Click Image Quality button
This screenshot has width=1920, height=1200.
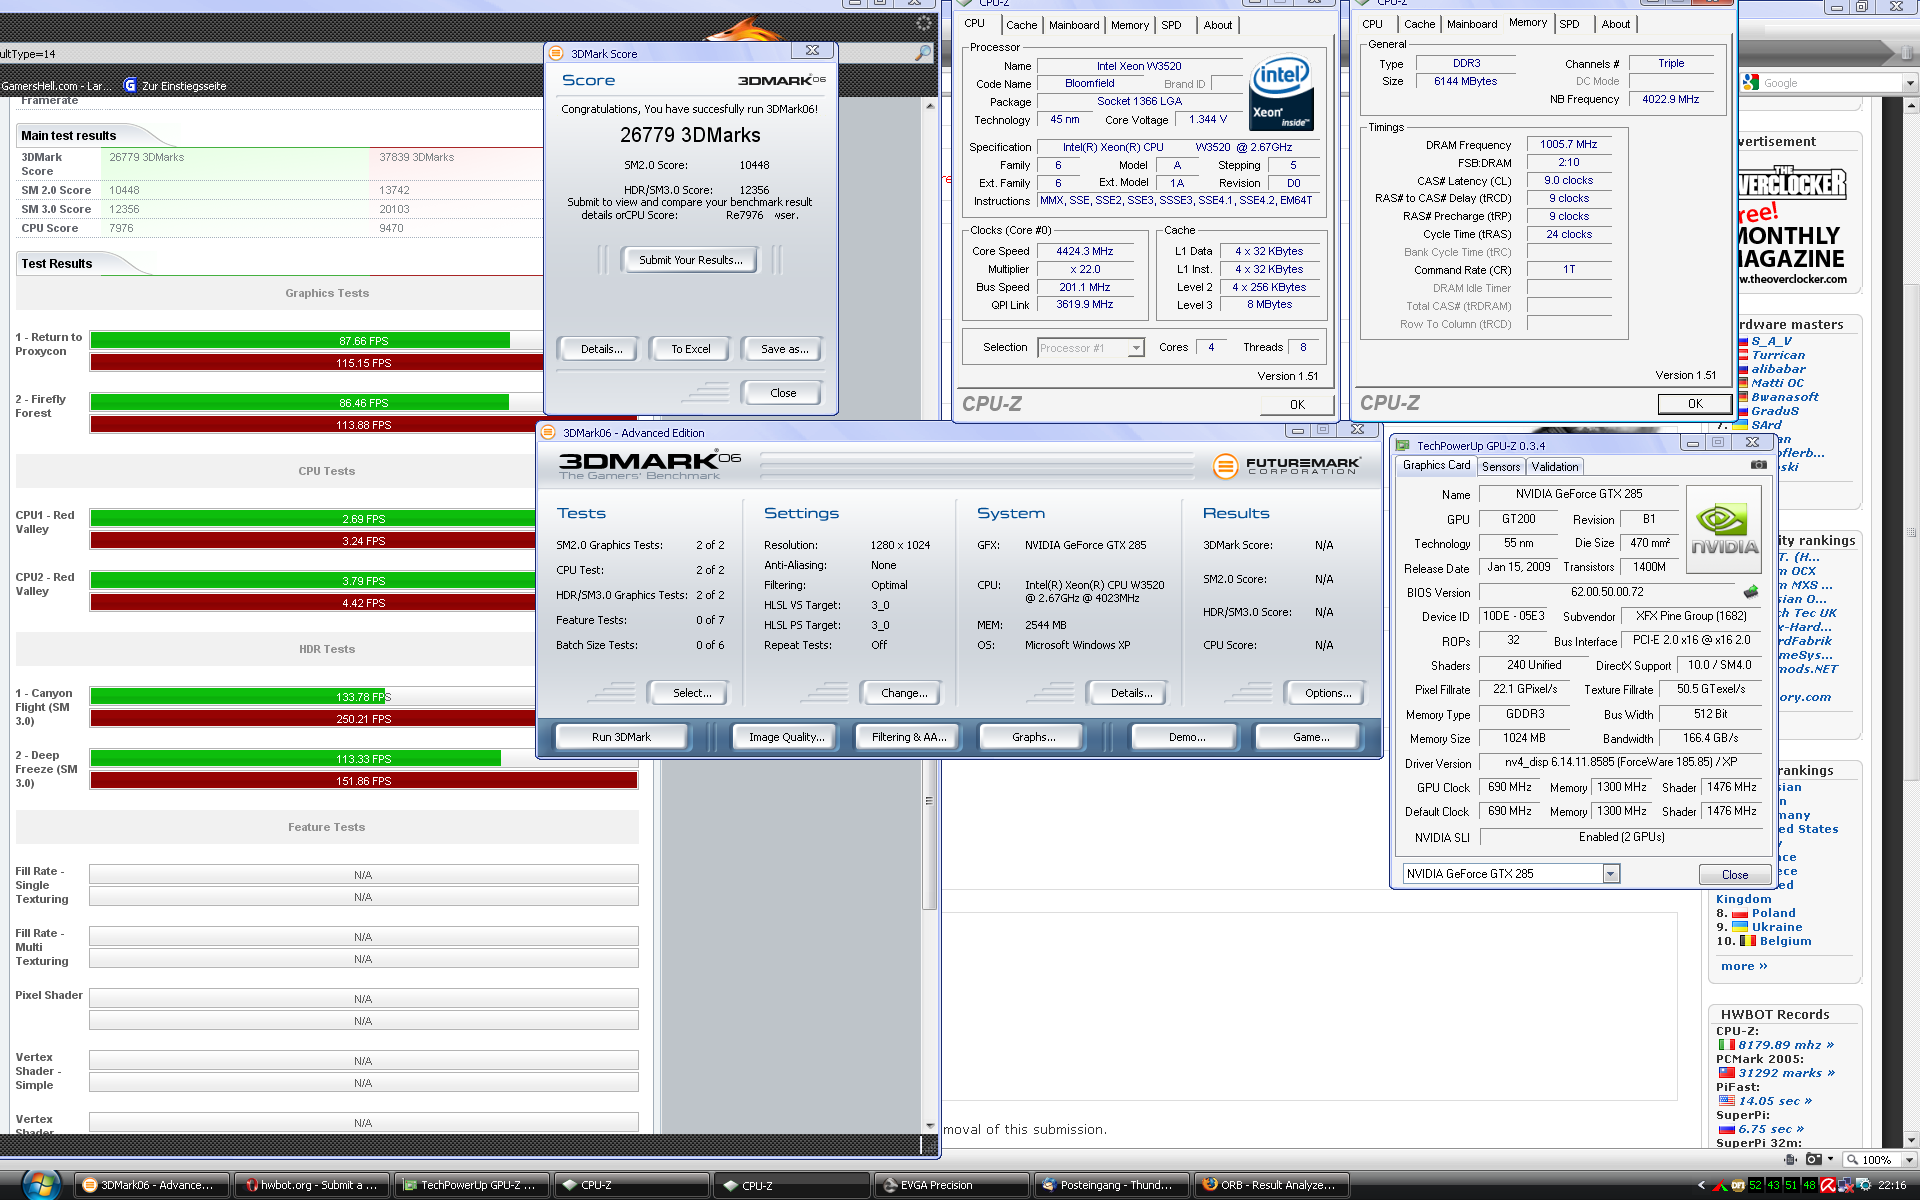click(x=787, y=737)
